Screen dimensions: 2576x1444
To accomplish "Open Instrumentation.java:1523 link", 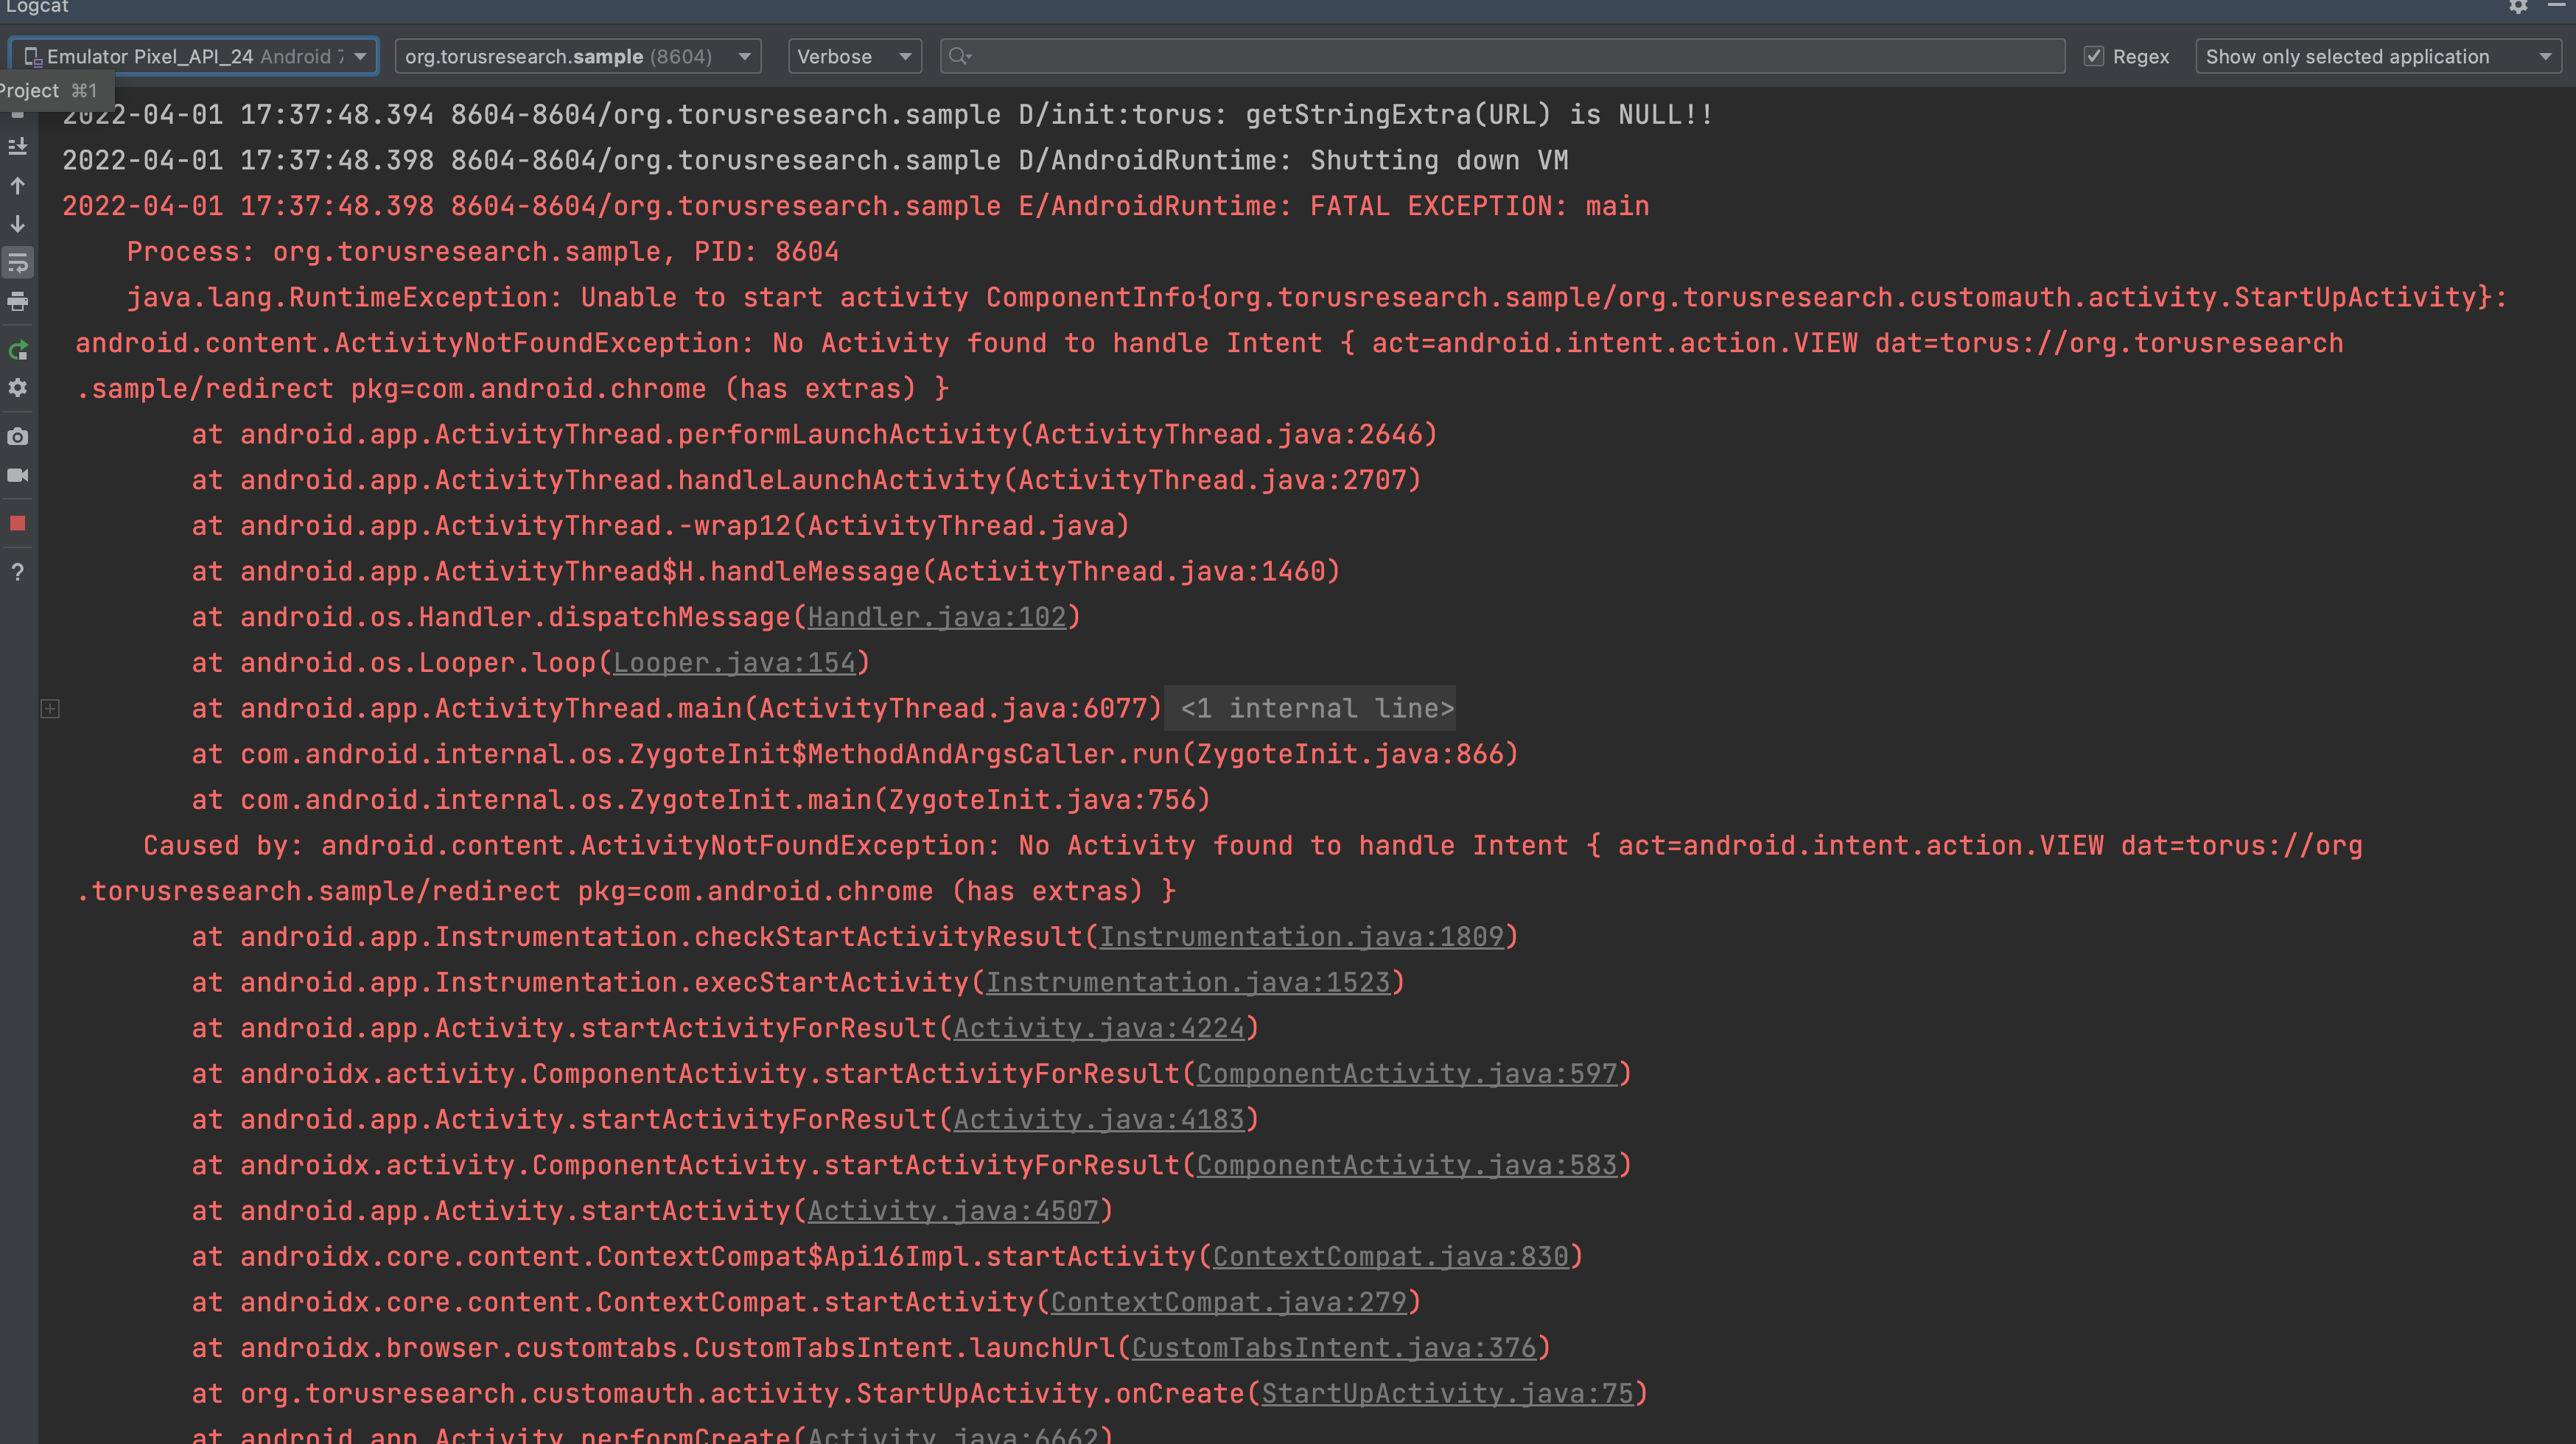I will coord(1188,982).
